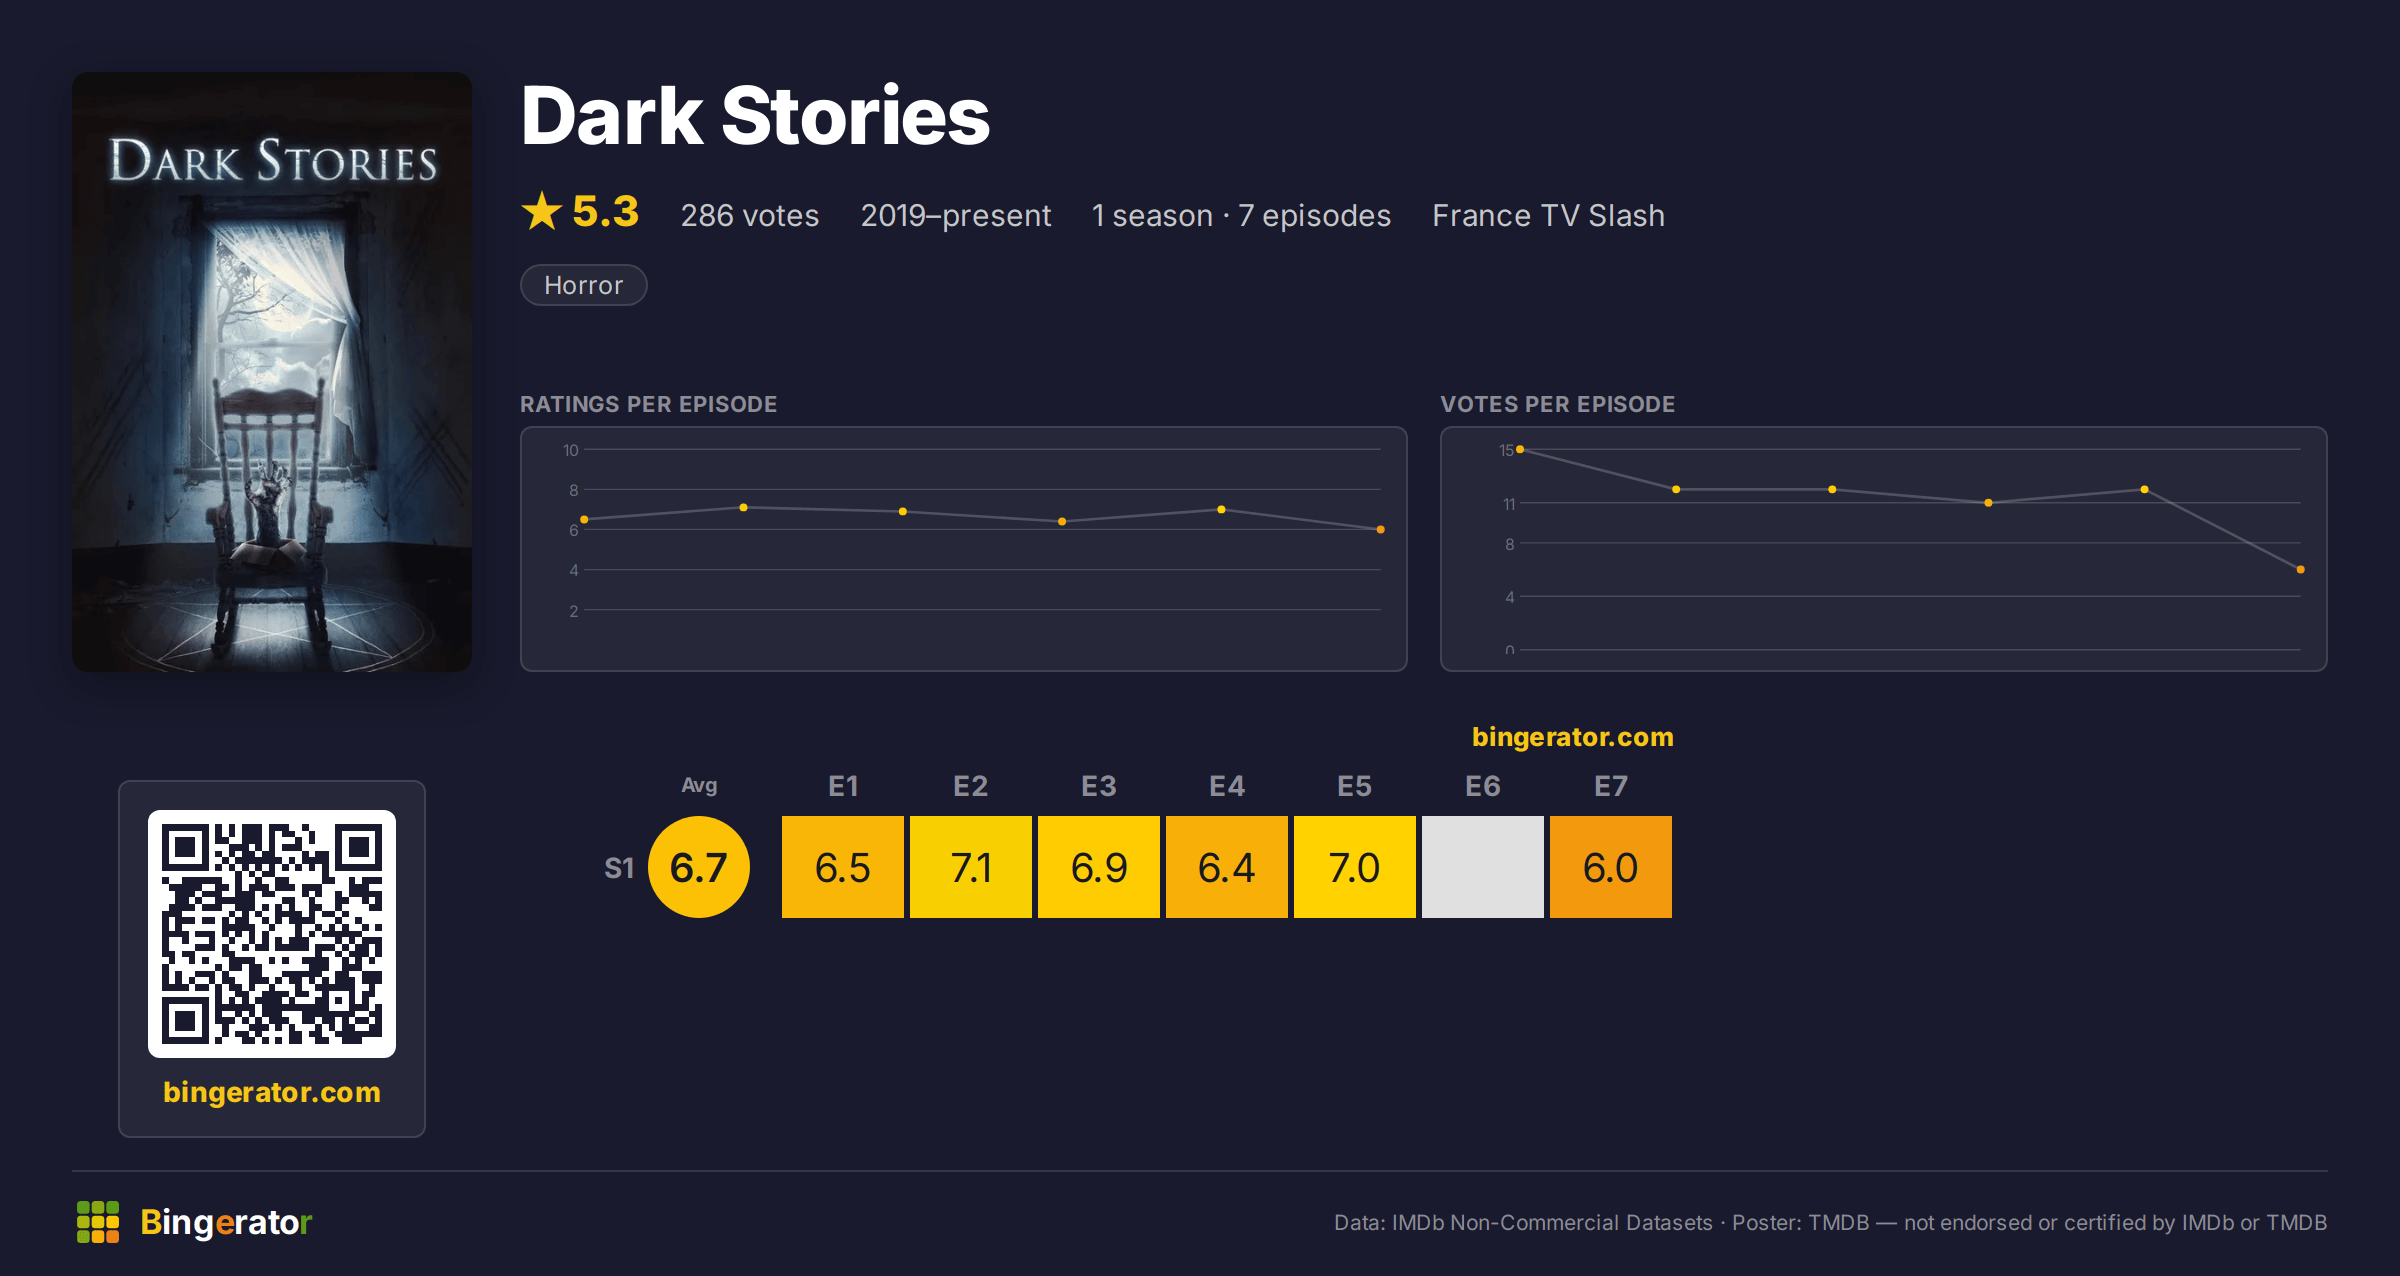Screen dimensions: 2400x1276
Task: Click the Dark Stories title heading
Action: click(x=755, y=116)
